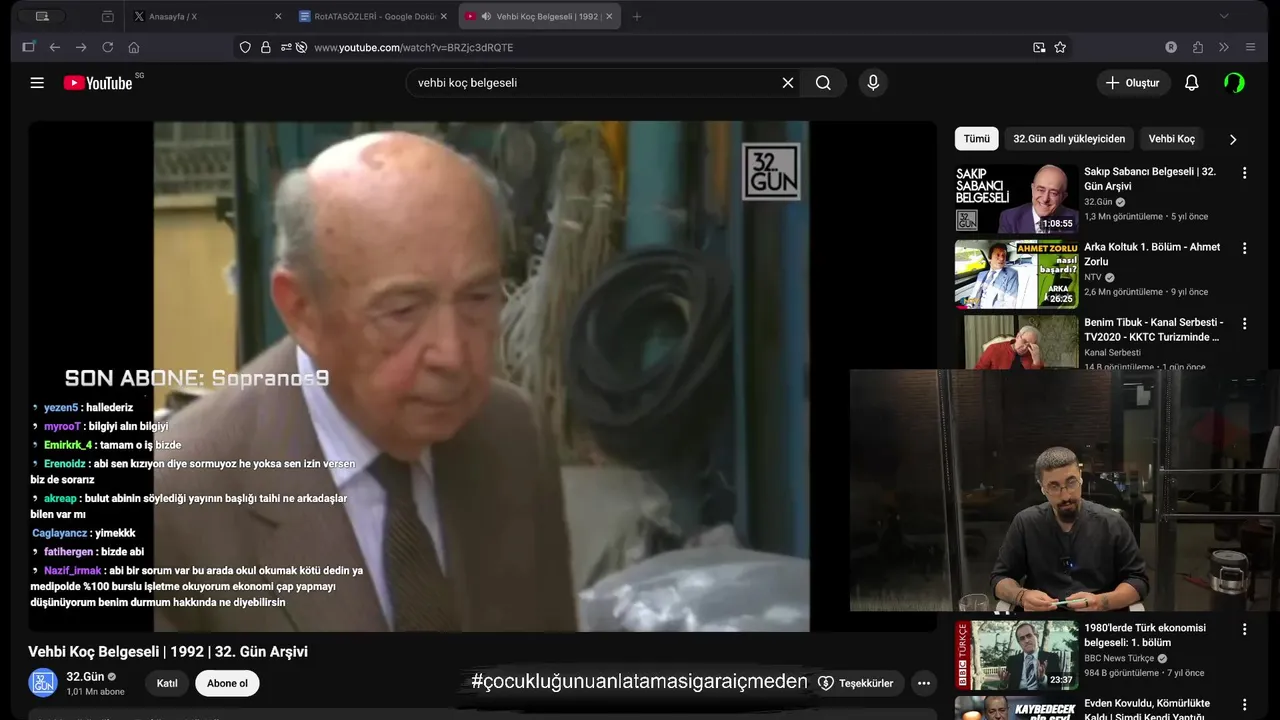This screenshot has width=1280, height=720.
Task: Click the Vehbi Koç video player
Action: [482, 376]
